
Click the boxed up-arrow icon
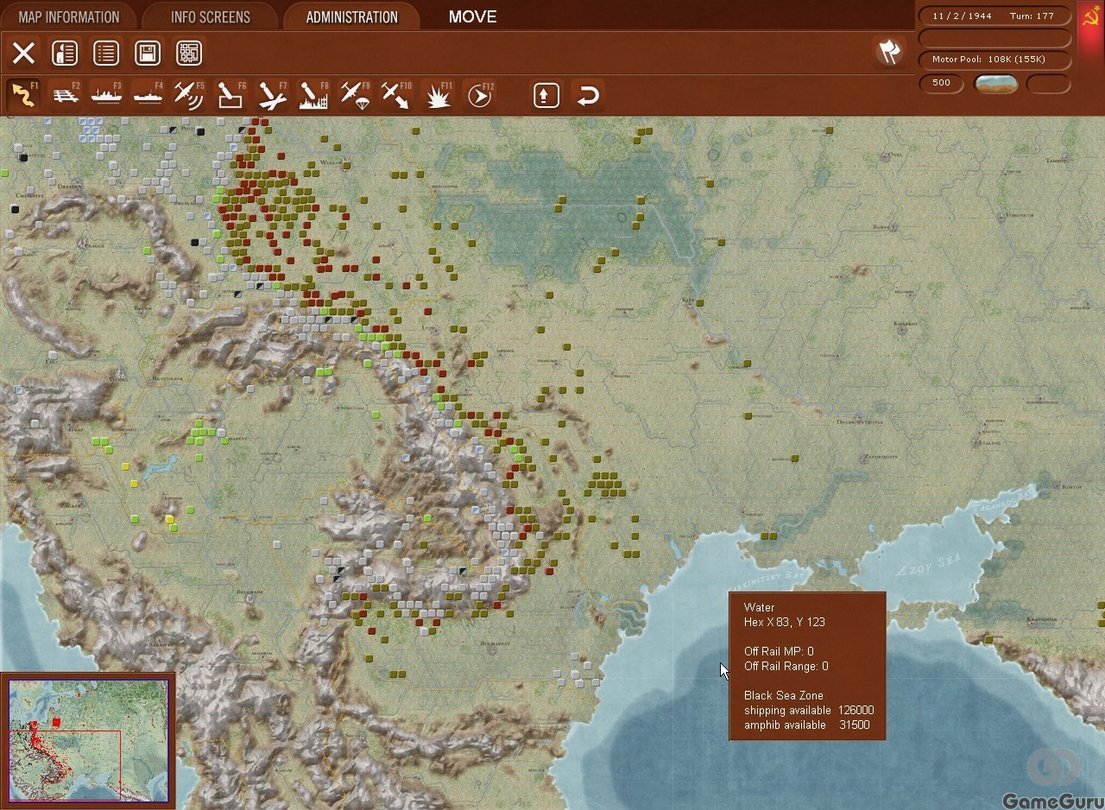[546, 95]
